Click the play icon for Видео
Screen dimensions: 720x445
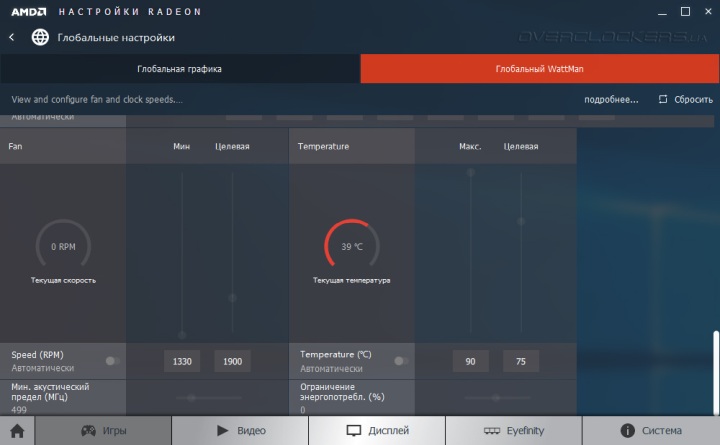[x=222, y=430]
